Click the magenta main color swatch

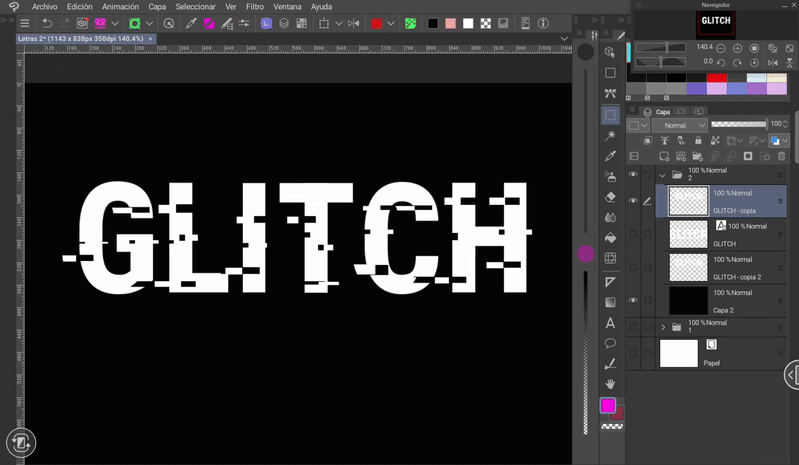(x=607, y=405)
